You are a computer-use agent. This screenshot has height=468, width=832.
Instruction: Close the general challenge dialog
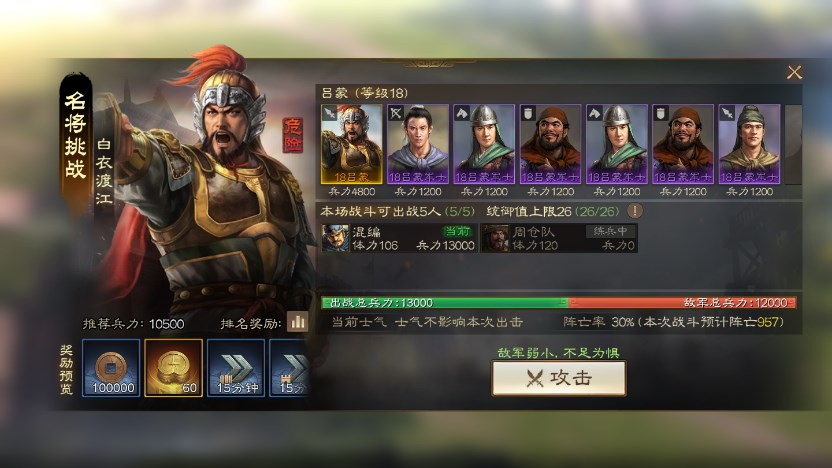(794, 72)
